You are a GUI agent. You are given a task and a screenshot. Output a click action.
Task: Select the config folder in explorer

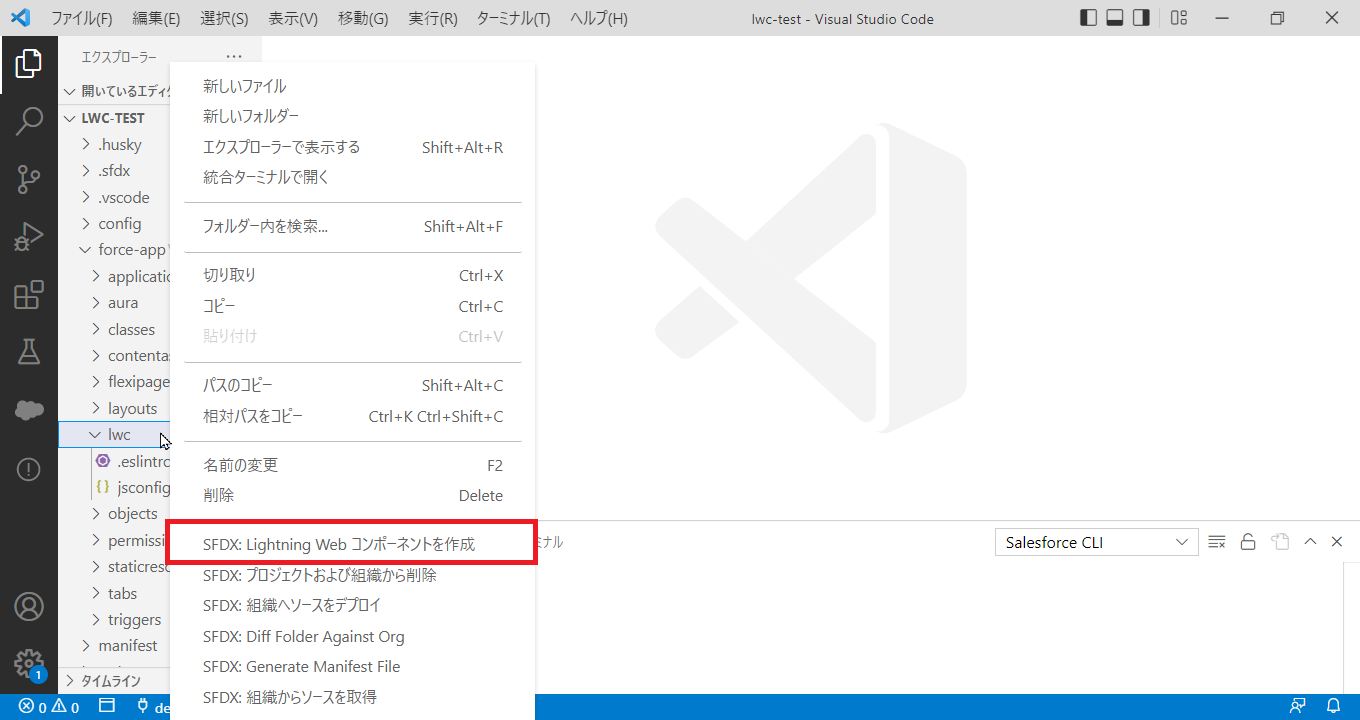pyautogui.click(x=119, y=224)
